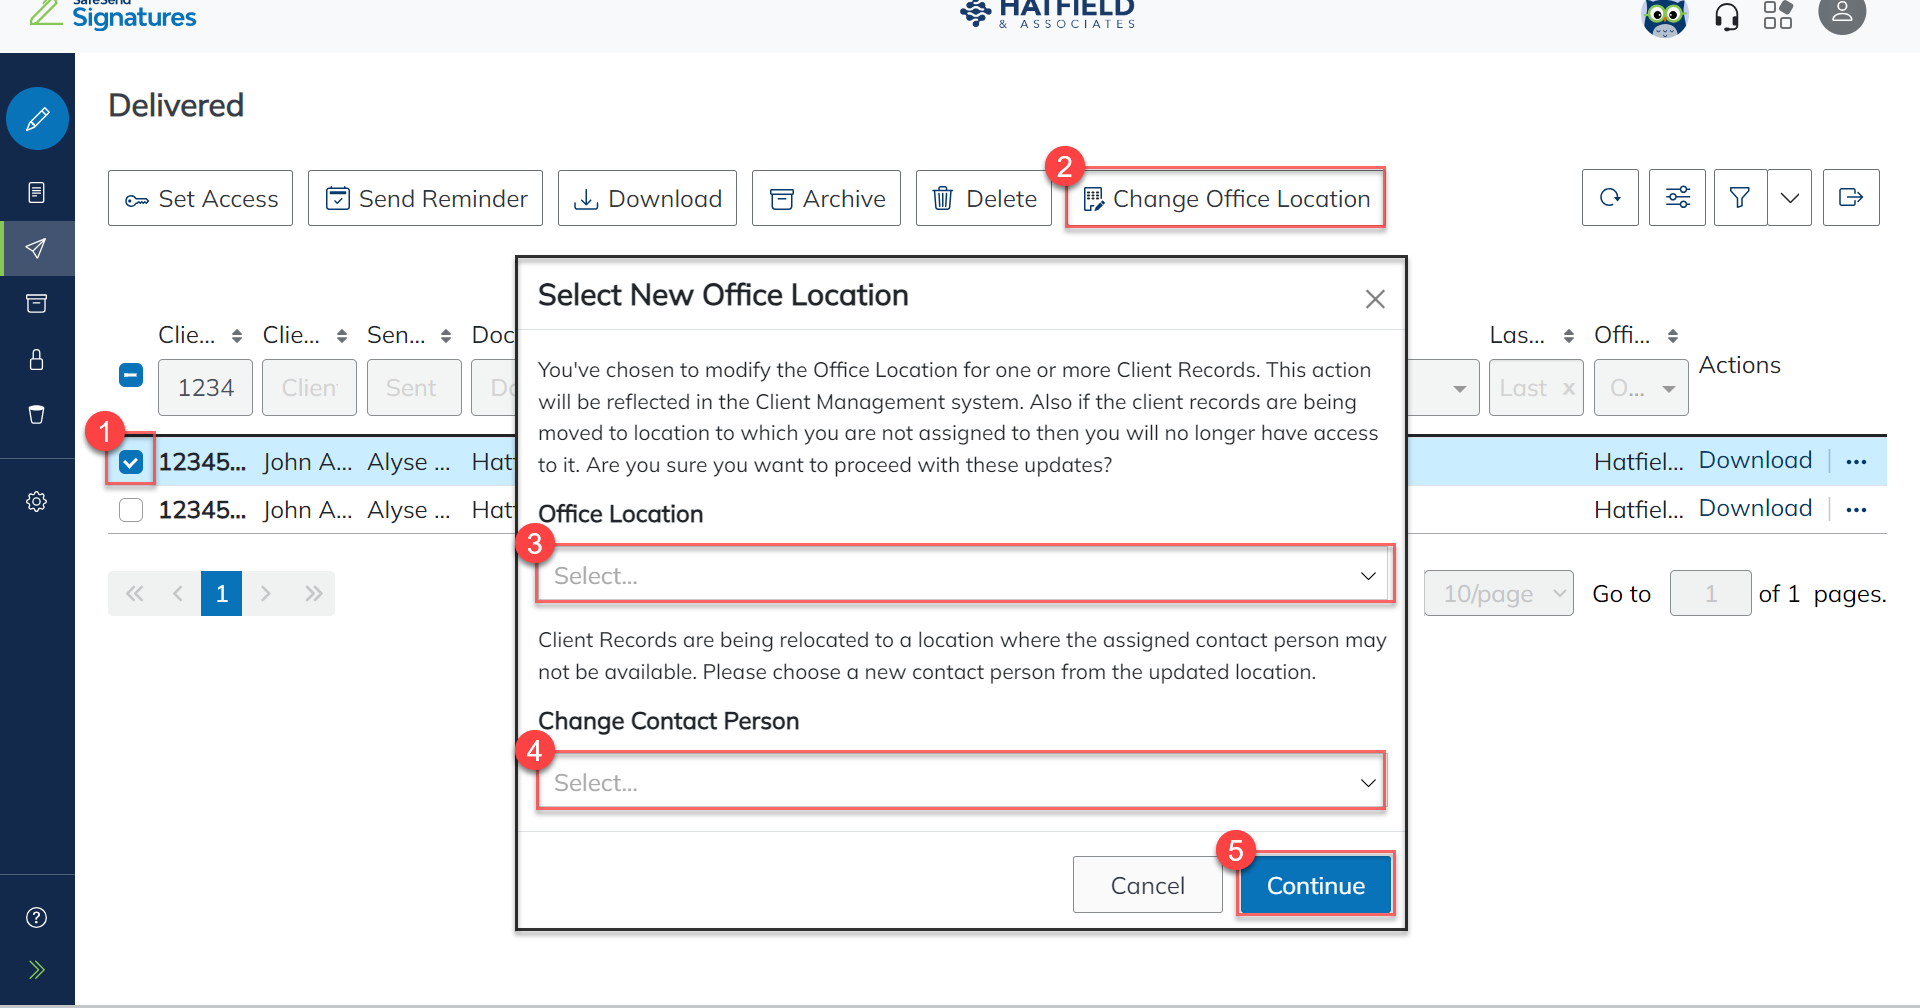The width and height of the screenshot is (1920, 1008).
Task: Download the first Hatfield record
Action: coord(1755,459)
